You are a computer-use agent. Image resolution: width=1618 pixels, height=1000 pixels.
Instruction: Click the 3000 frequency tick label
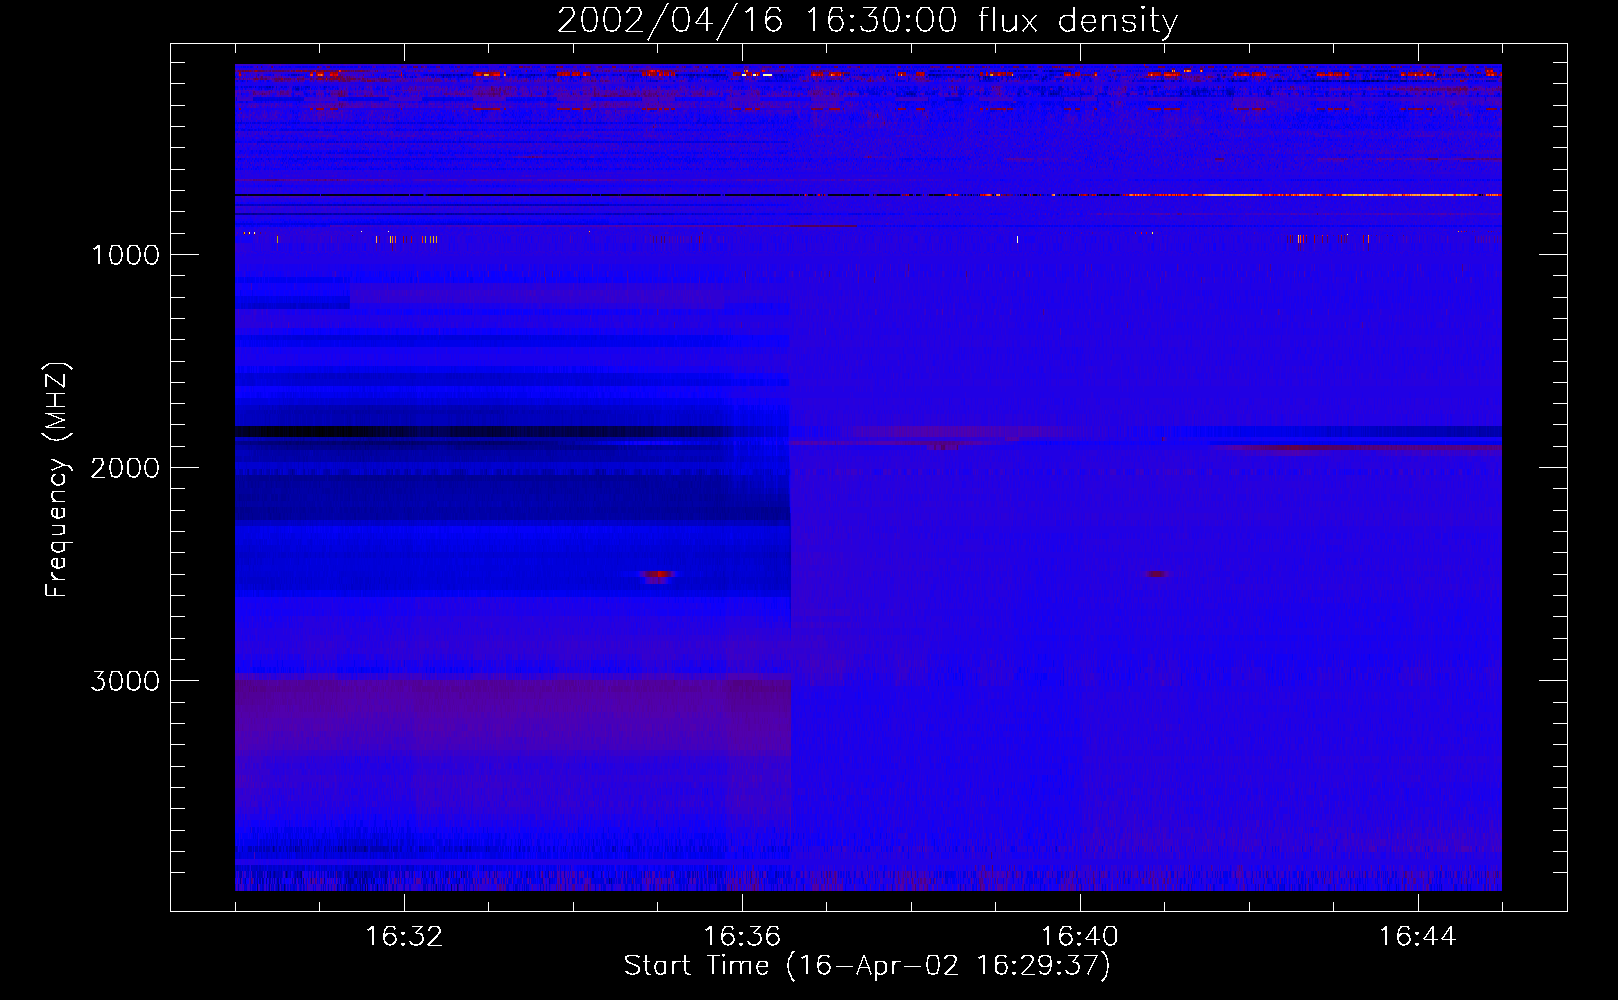click(x=125, y=680)
